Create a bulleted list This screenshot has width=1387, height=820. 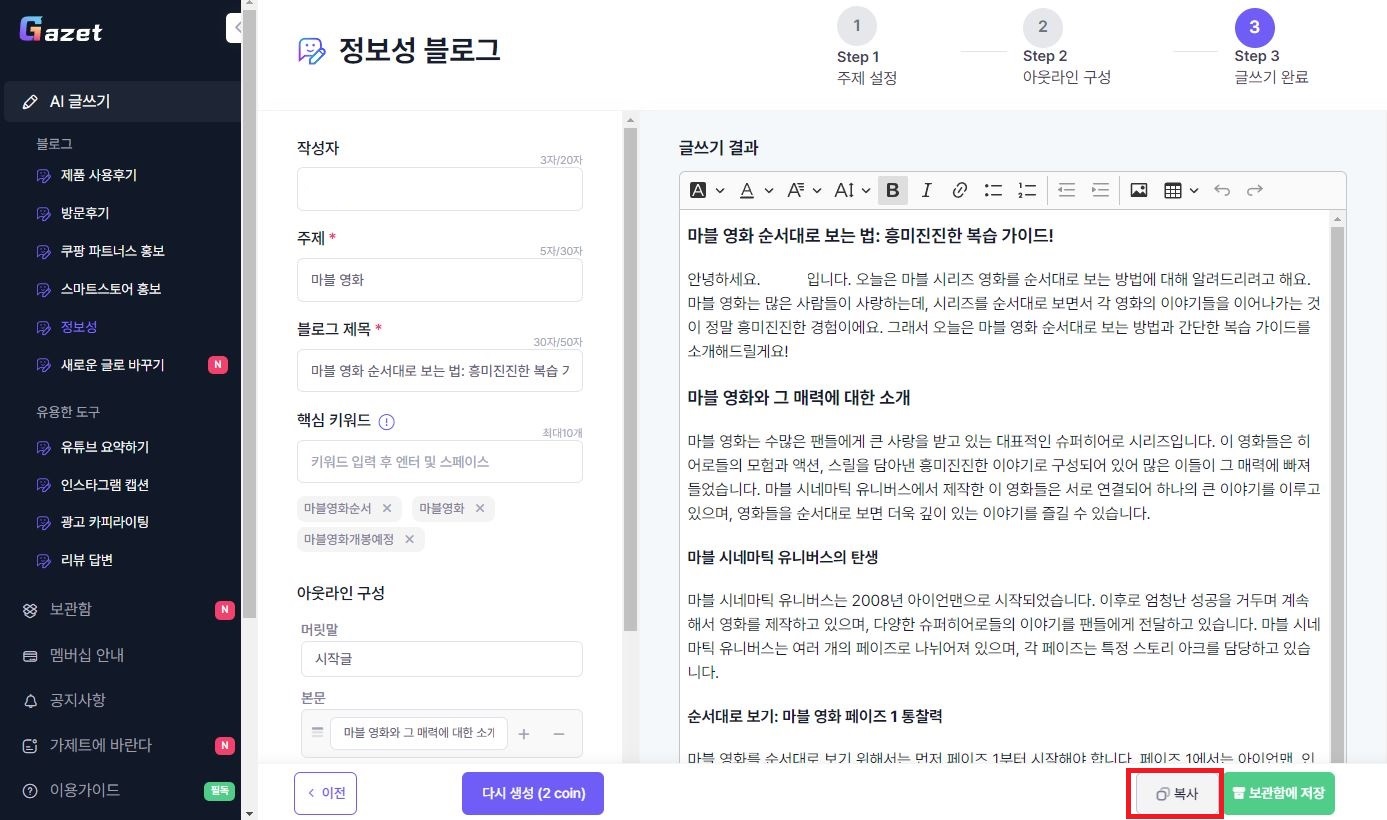[993, 190]
